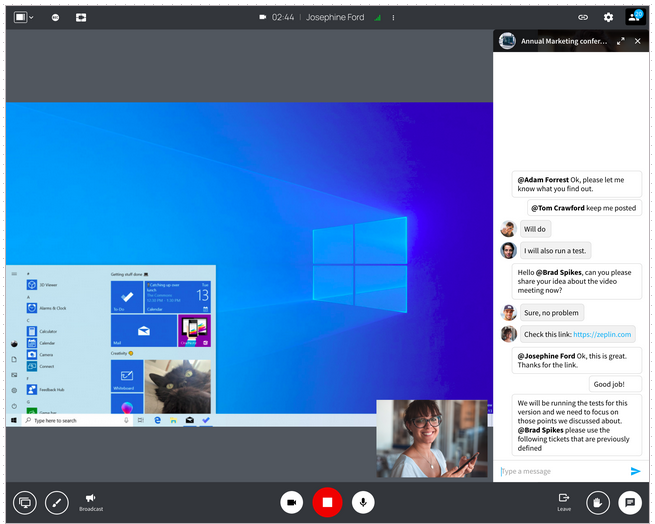Expand the chat panel with arrows icon
The height and width of the screenshot is (524, 655).
point(621,41)
